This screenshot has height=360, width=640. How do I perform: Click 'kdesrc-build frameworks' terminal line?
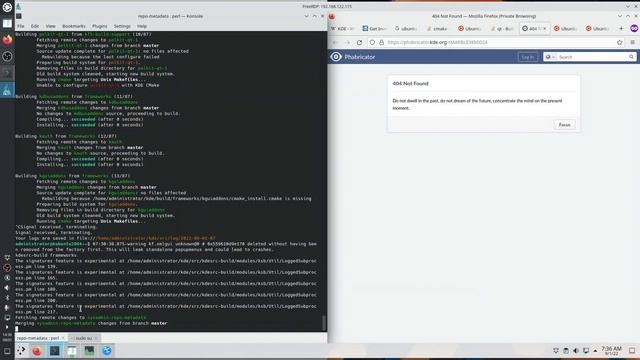click(46, 255)
